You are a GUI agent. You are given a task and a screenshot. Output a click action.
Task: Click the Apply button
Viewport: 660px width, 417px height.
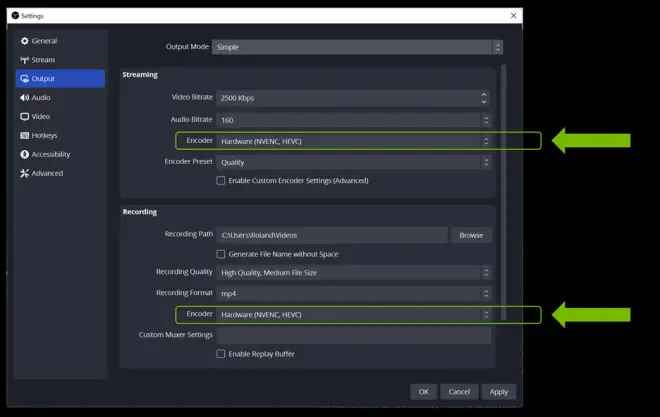(499, 392)
